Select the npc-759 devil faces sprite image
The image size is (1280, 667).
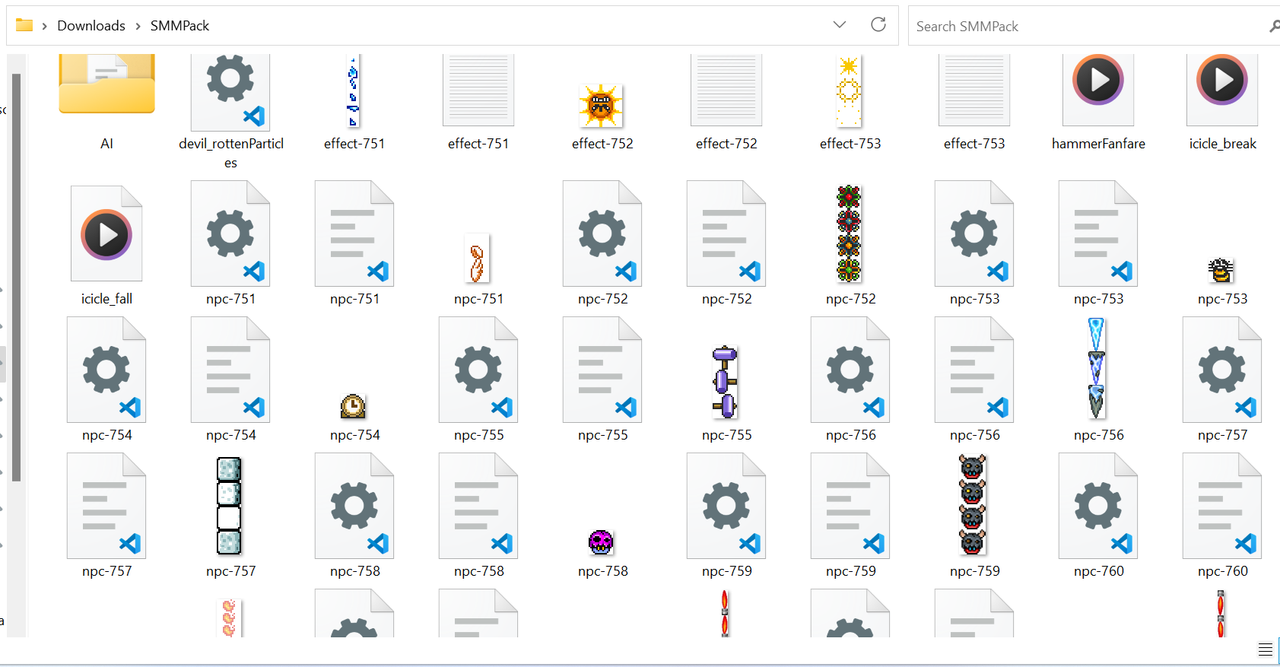coord(973,506)
